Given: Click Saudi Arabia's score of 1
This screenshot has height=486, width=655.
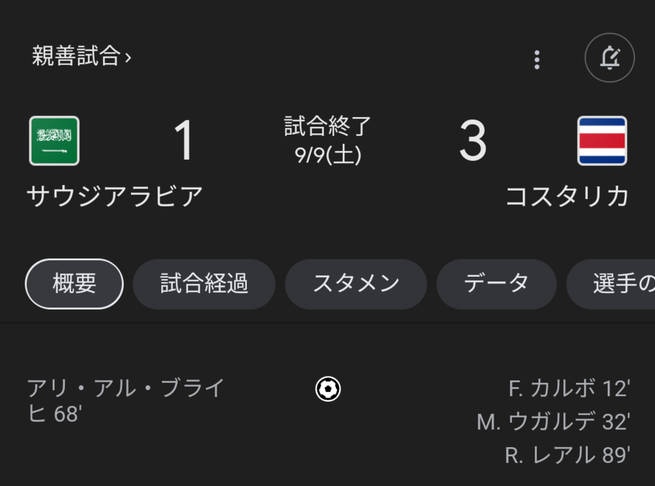Looking at the screenshot, I should (183, 141).
